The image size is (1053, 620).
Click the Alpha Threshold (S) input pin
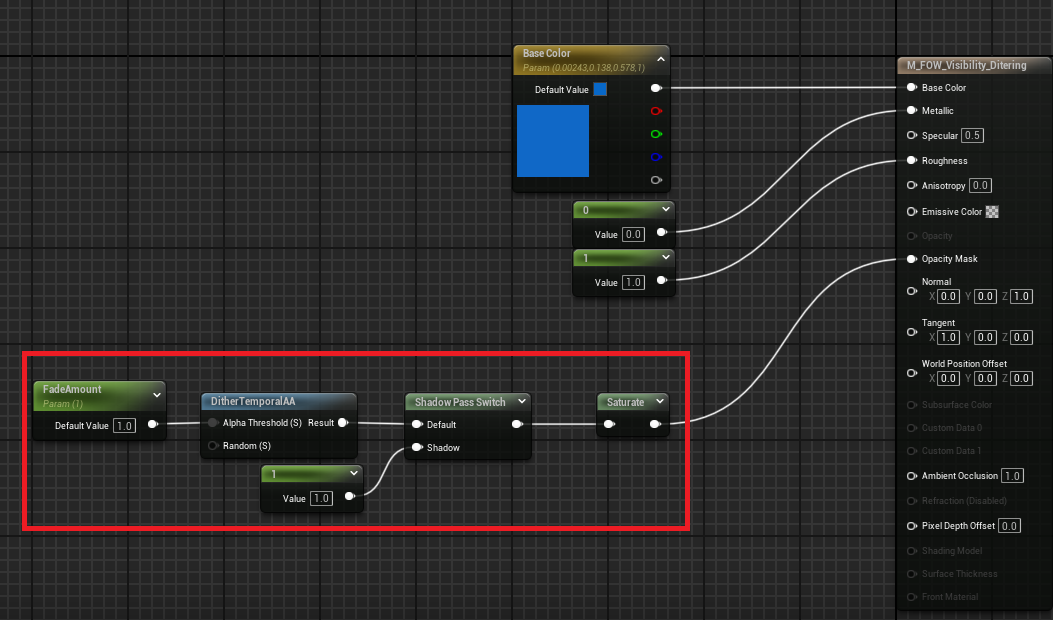click(x=213, y=423)
